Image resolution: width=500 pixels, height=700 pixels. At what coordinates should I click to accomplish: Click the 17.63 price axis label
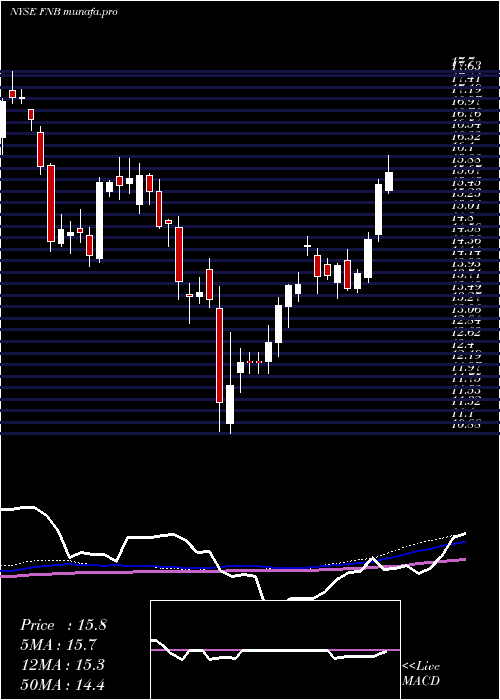[x=467, y=66]
